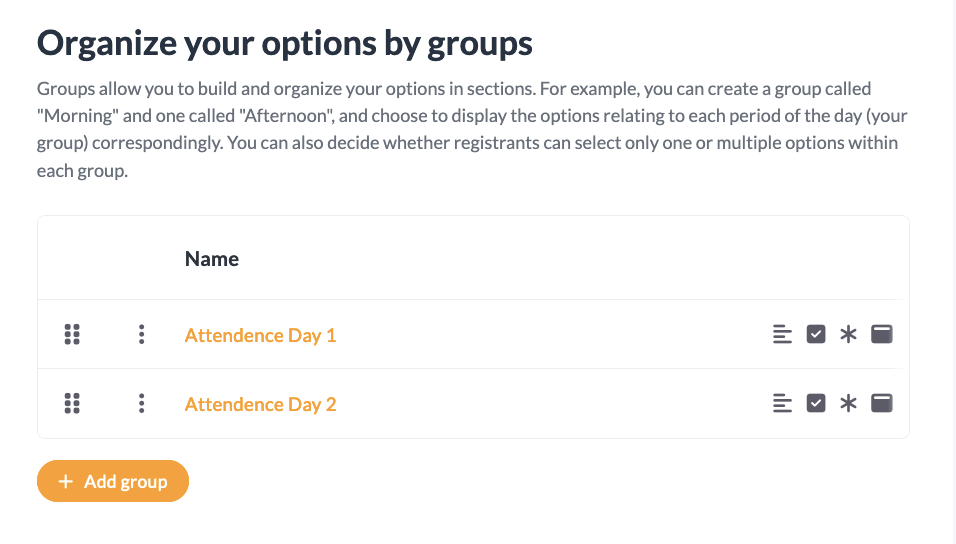Click the text-align lines icon for Attendence Day 1

coord(782,335)
